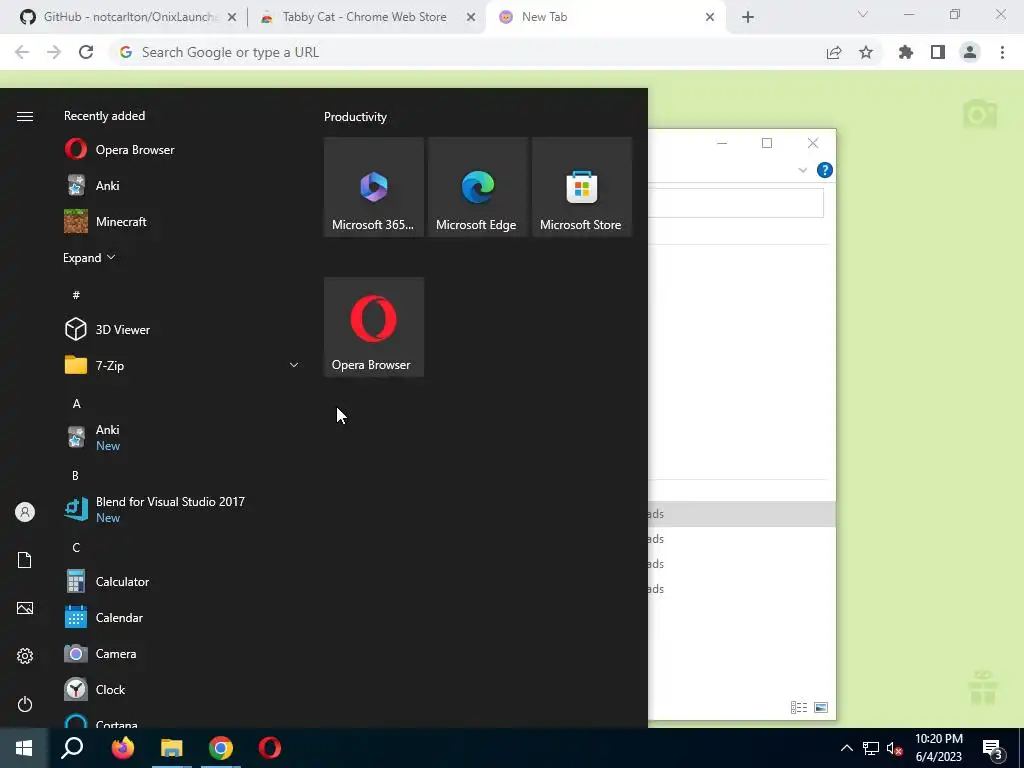Open Opera from the taskbar

point(270,748)
